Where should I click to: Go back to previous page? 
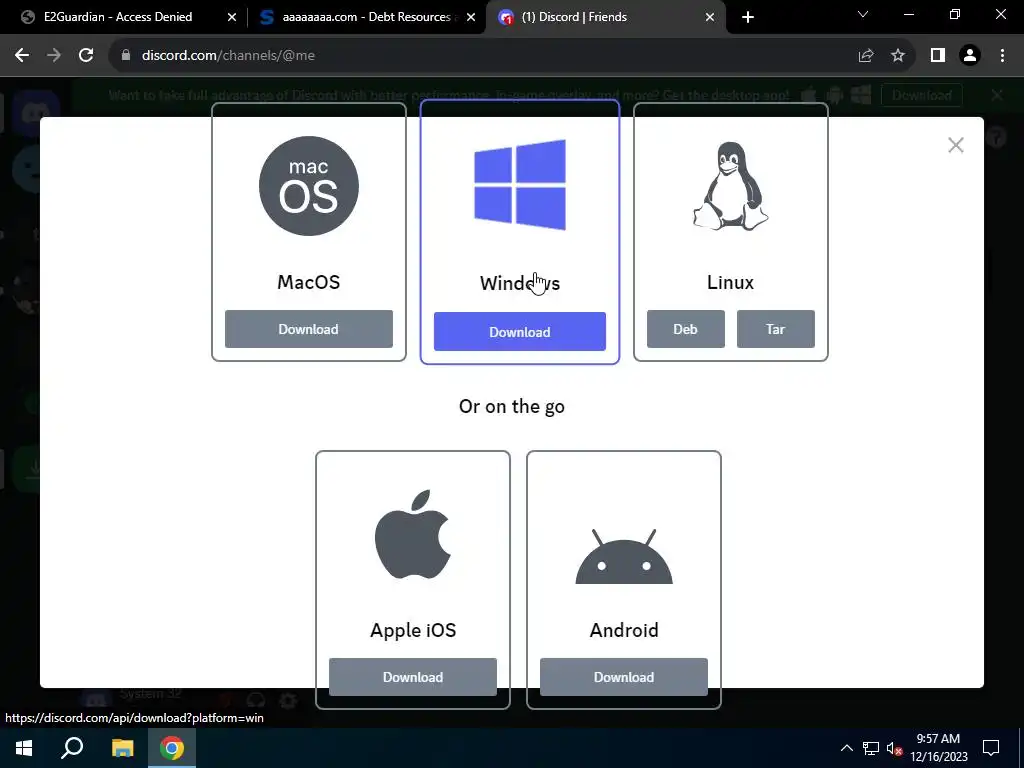[22, 56]
